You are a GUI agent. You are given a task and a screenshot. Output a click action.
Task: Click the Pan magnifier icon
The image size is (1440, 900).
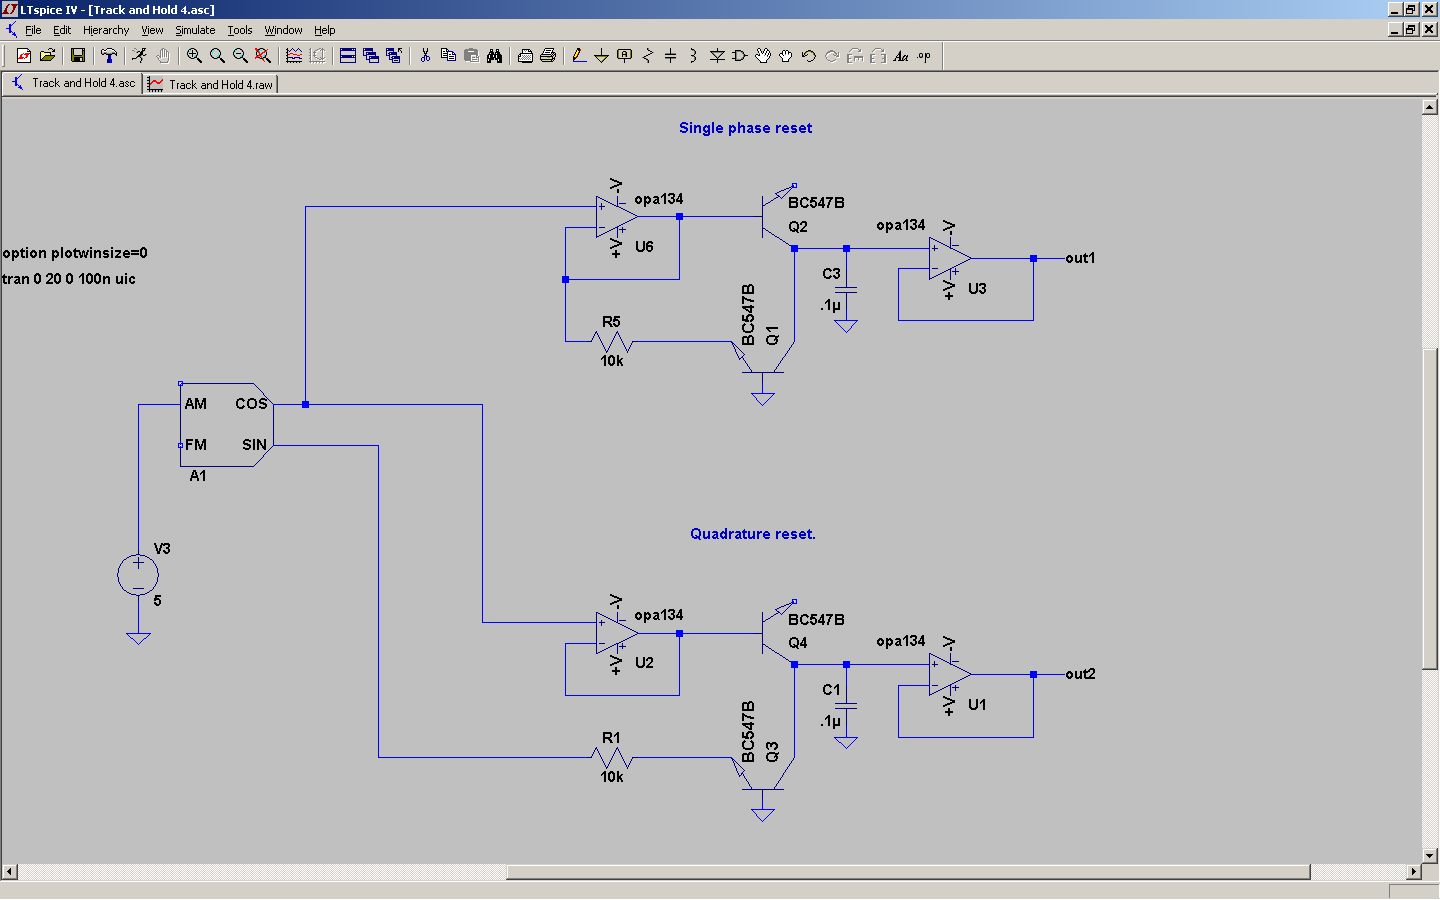pyautogui.click(x=217, y=56)
